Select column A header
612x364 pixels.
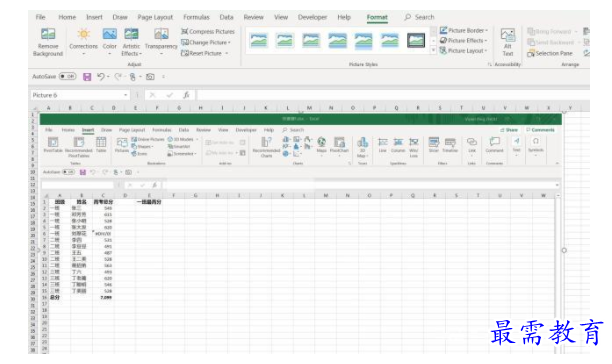pos(49,108)
